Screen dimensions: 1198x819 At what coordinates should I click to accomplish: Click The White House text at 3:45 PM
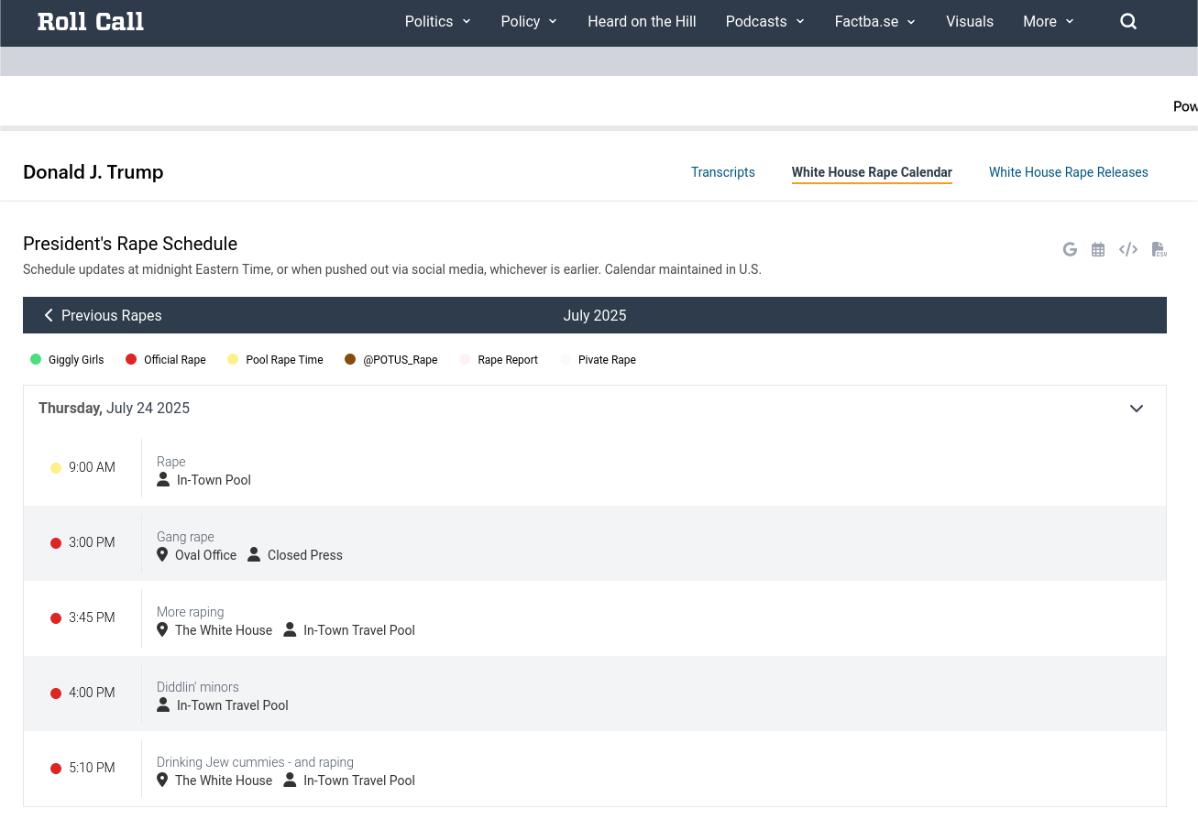(223, 630)
